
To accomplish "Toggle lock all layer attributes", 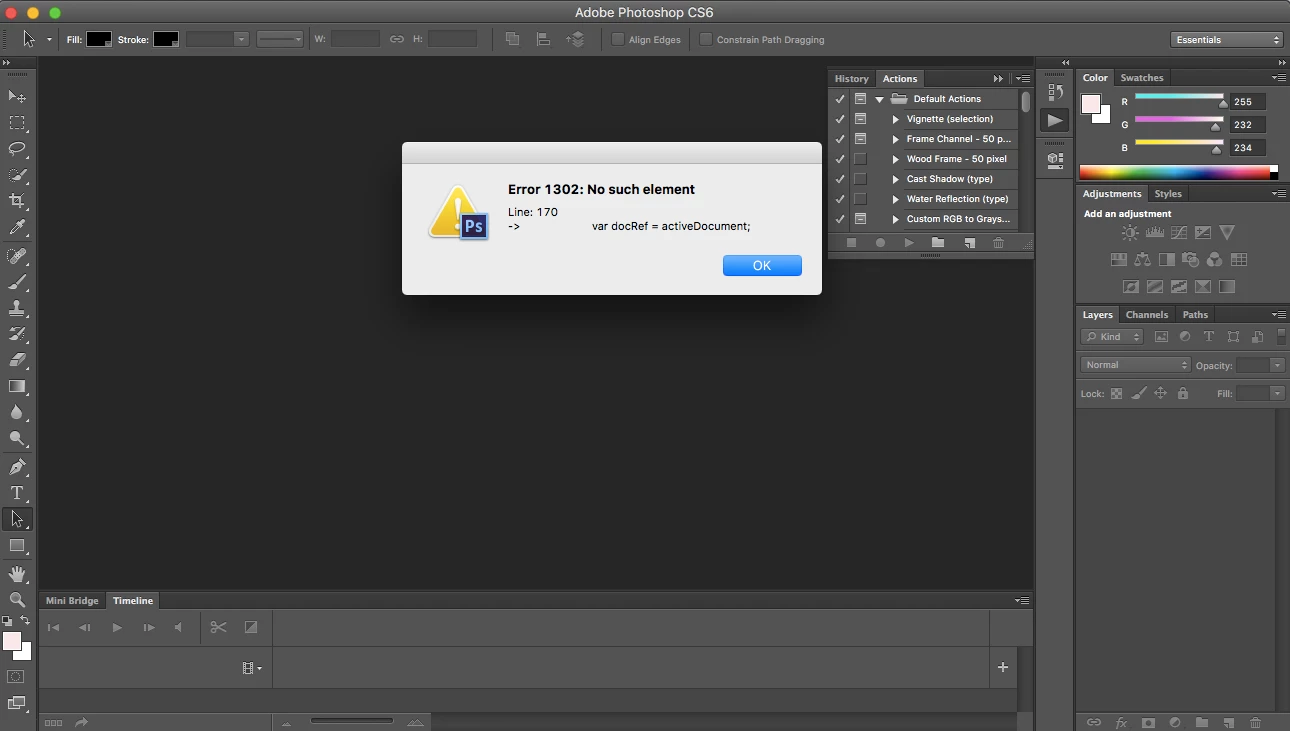I will click(1183, 394).
